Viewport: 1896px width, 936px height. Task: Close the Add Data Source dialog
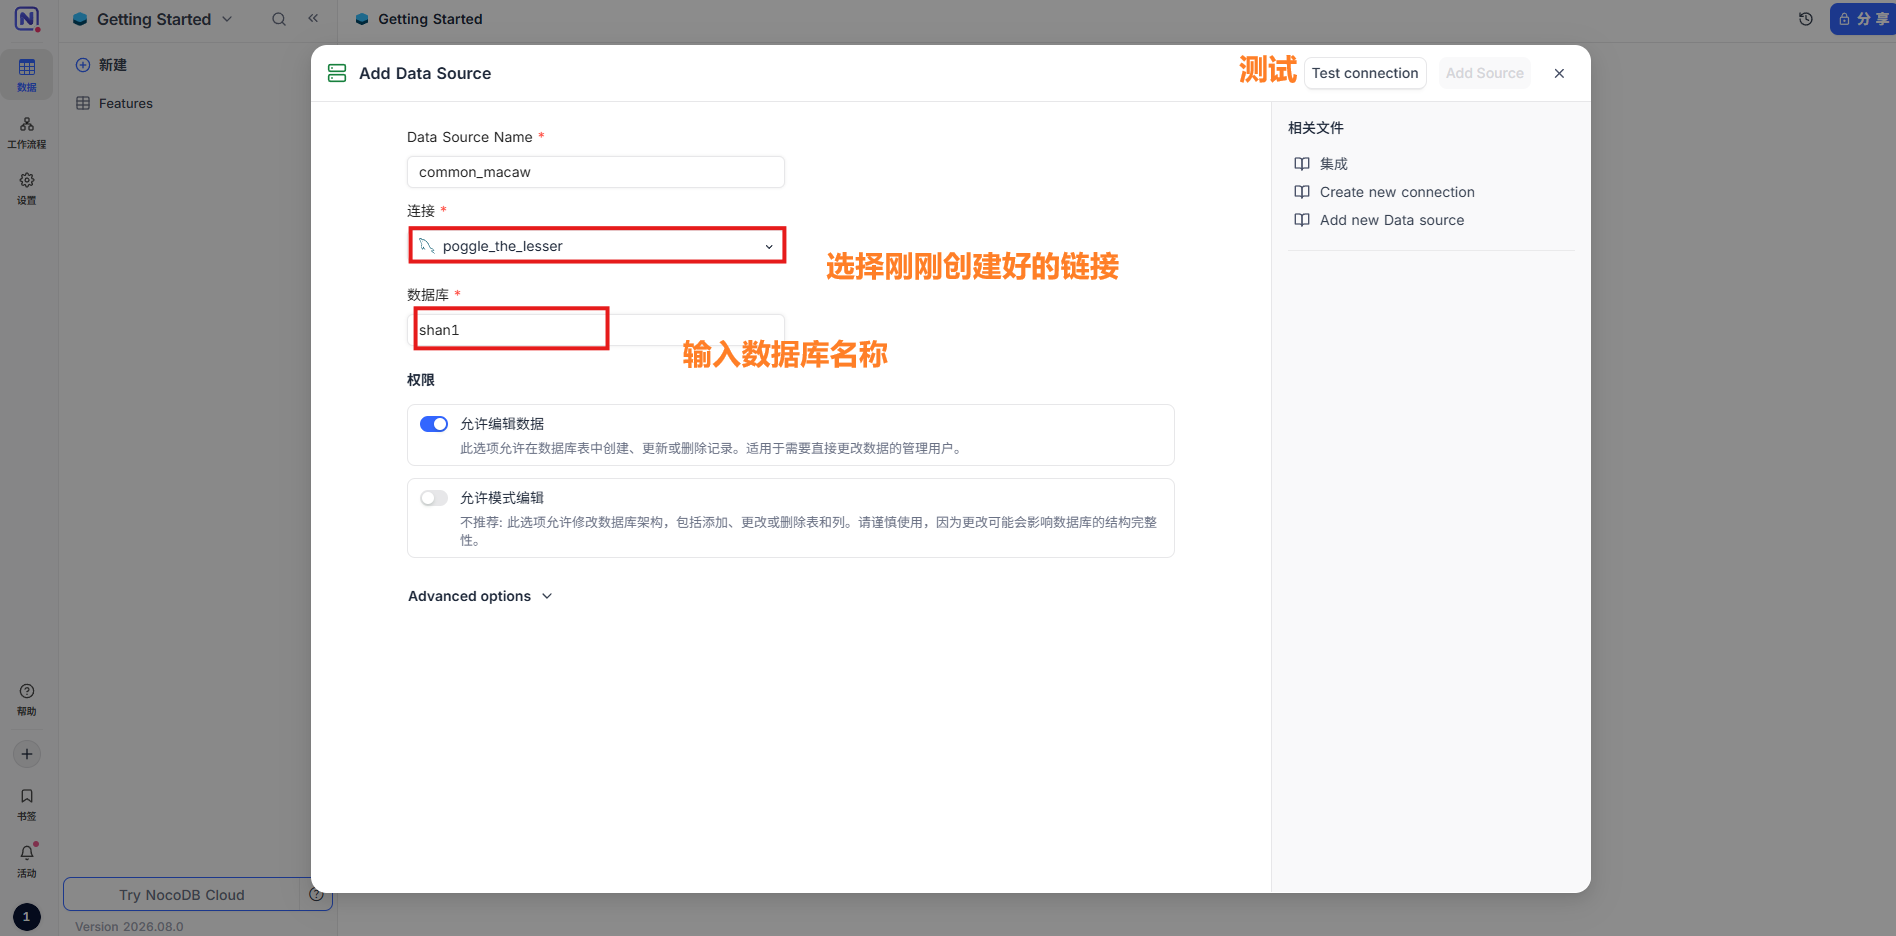[1559, 73]
